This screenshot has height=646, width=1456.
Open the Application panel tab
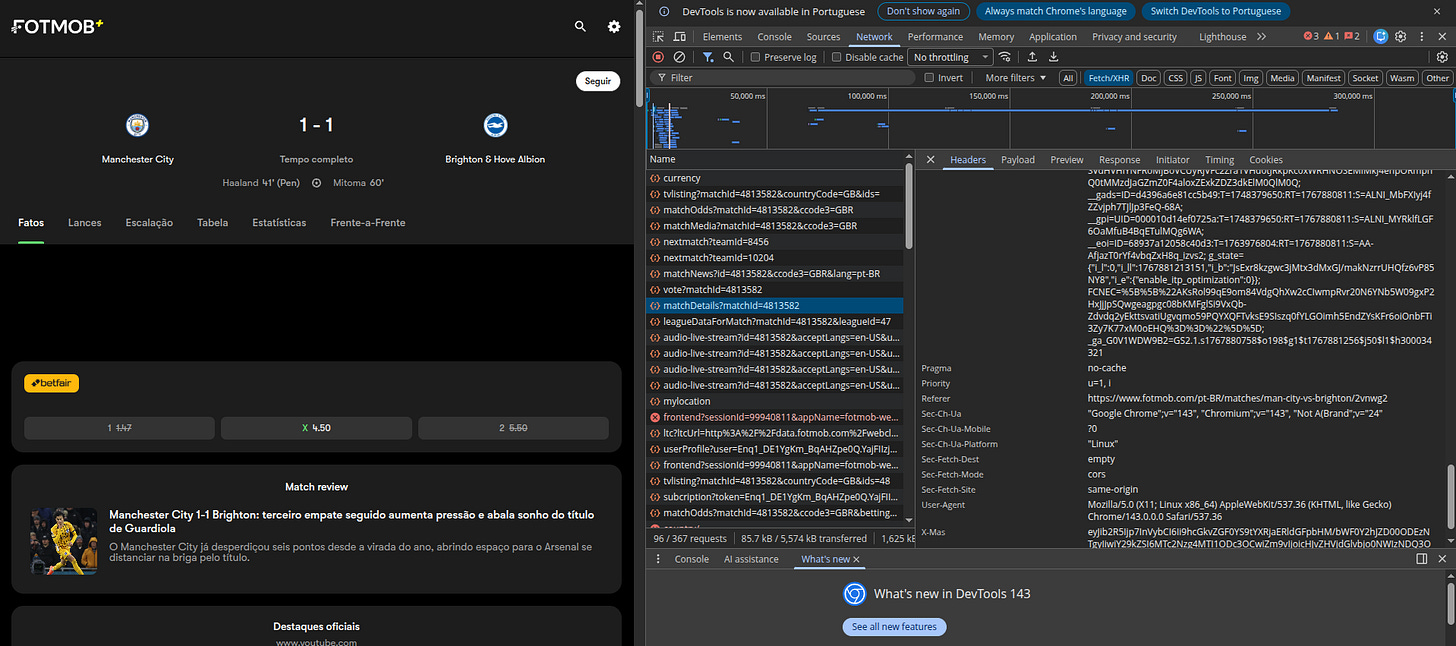[1053, 37]
